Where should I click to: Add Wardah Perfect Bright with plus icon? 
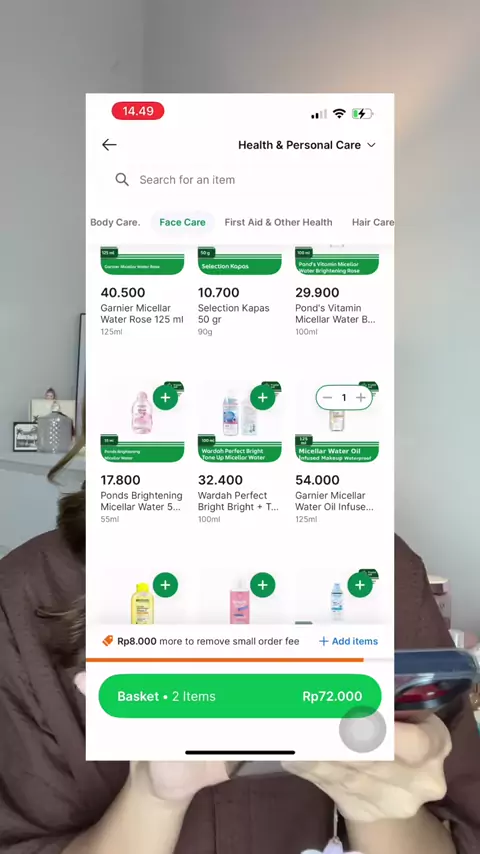263,398
